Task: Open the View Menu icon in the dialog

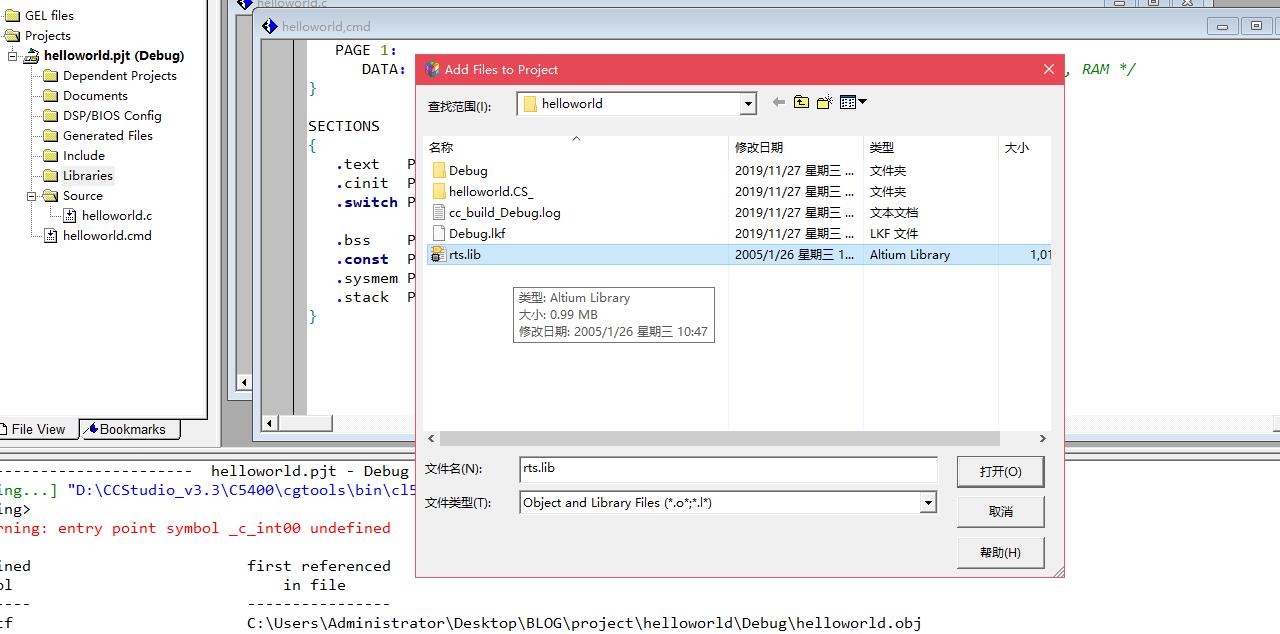Action: [852, 102]
